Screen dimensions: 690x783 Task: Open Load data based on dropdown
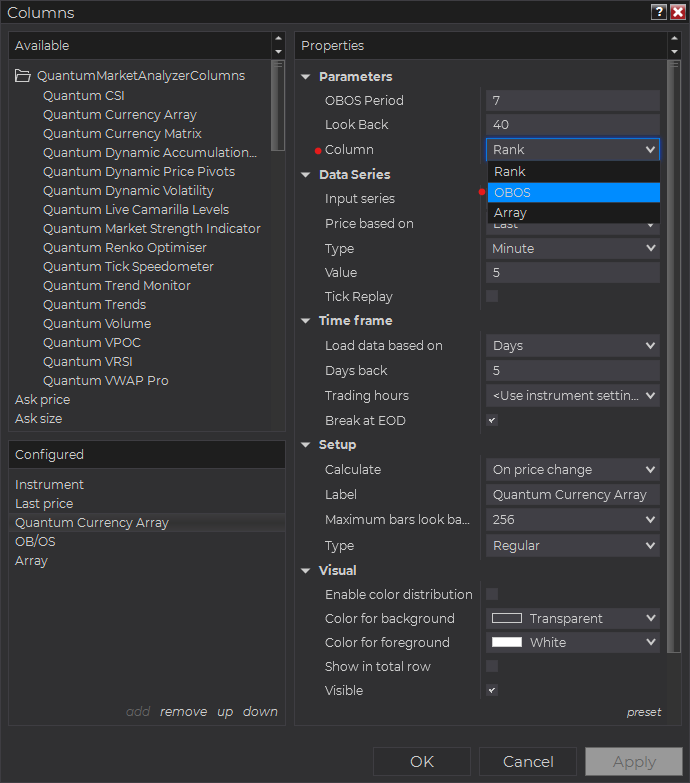(573, 346)
